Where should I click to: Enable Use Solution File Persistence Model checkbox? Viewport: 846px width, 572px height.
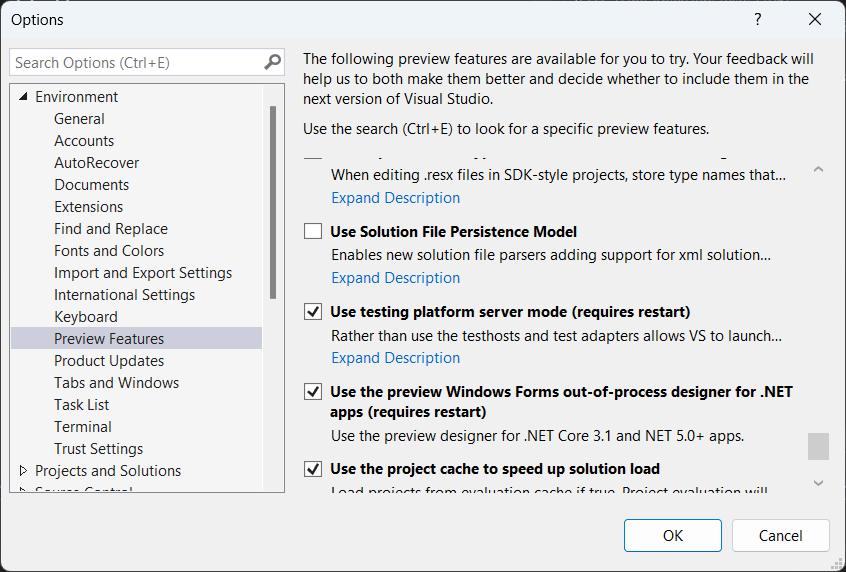pos(313,231)
